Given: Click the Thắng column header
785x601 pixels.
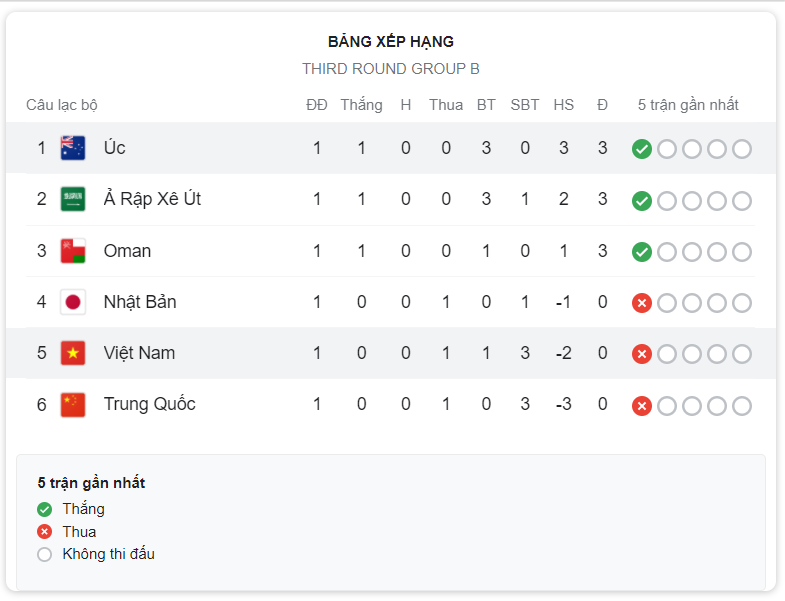Looking at the screenshot, I should pyautogui.click(x=361, y=105).
